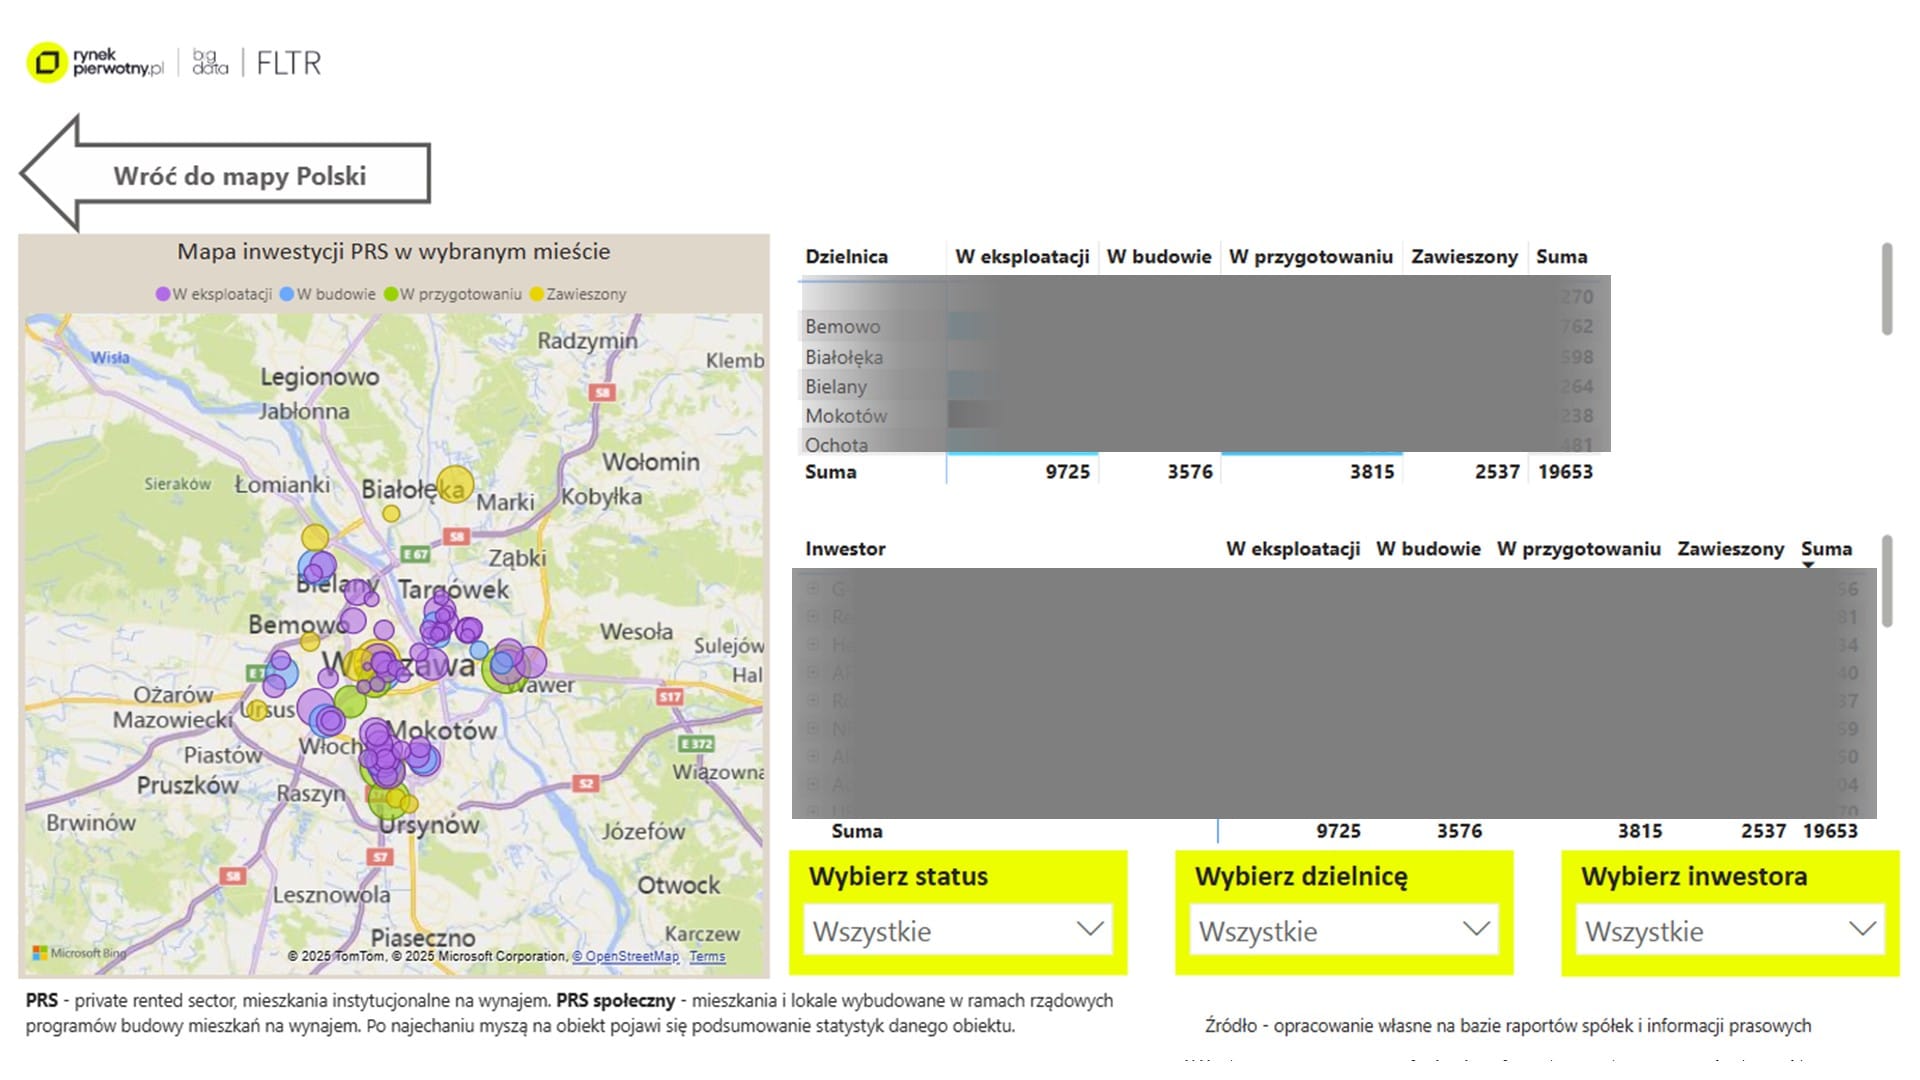The width and height of the screenshot is (1920, 1080).
Task: Click the yellow bubble near Ursus
Action: (x=257, y=710)
